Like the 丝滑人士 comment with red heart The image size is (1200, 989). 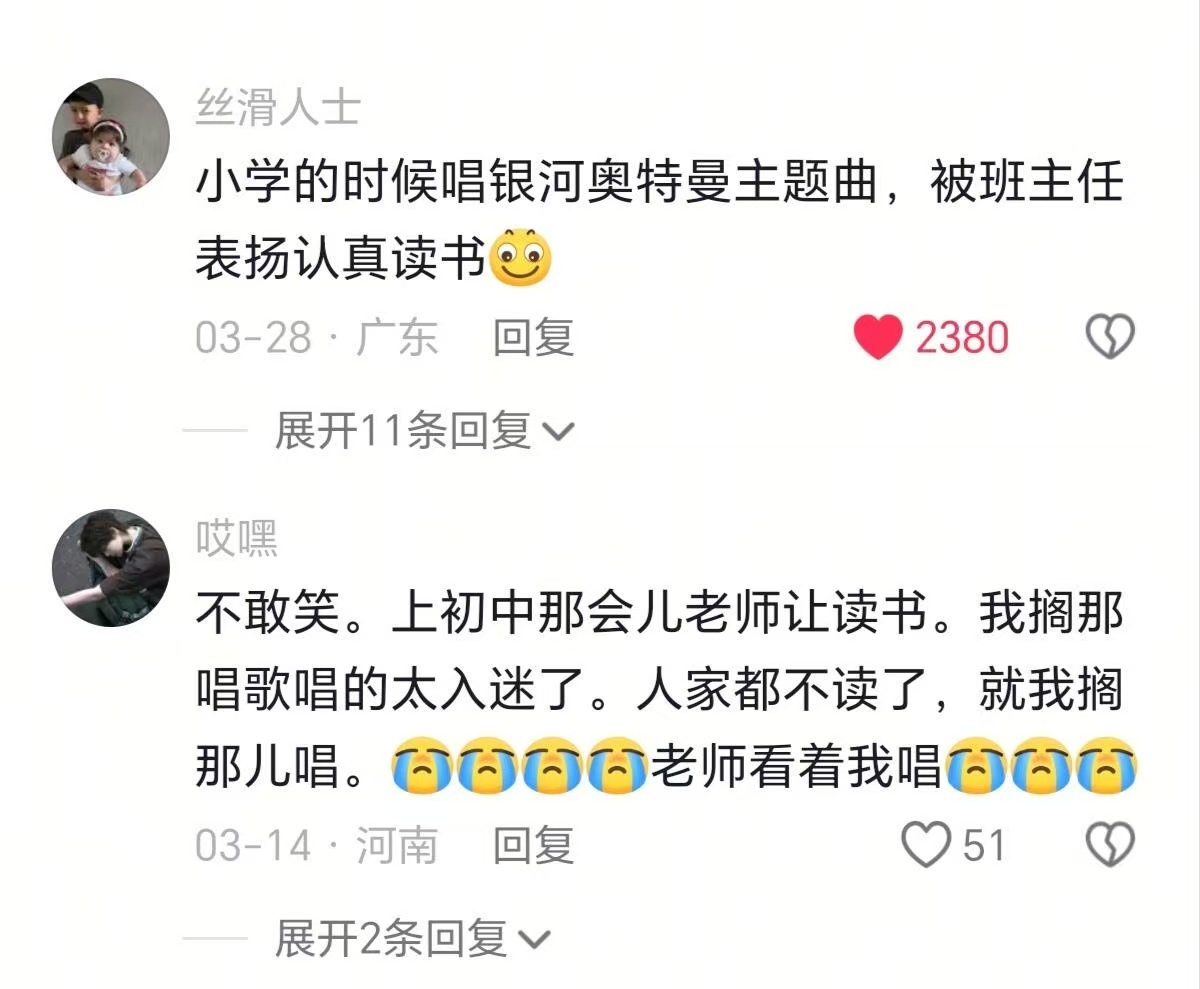click(x=879, y=338)
